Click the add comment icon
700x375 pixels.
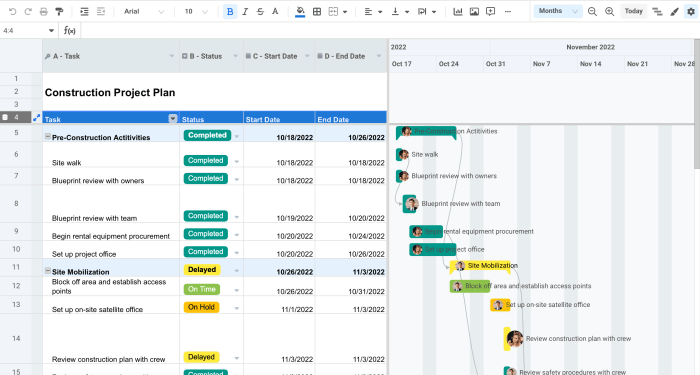491,12
